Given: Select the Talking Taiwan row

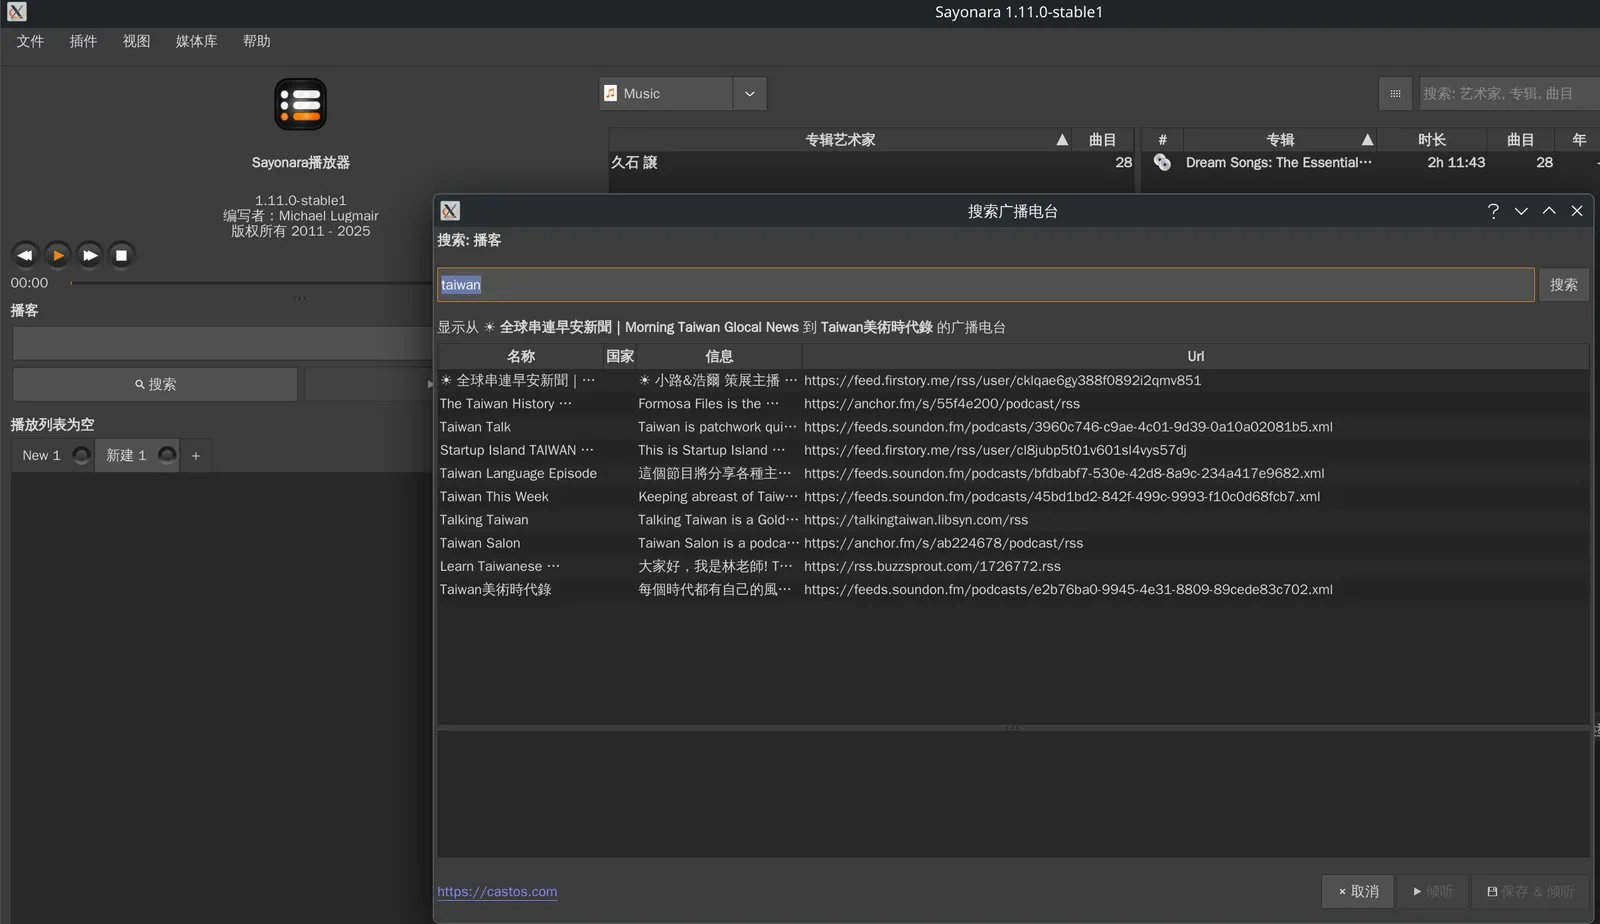Looking at the screenshot, I should tap(1012, 520).
